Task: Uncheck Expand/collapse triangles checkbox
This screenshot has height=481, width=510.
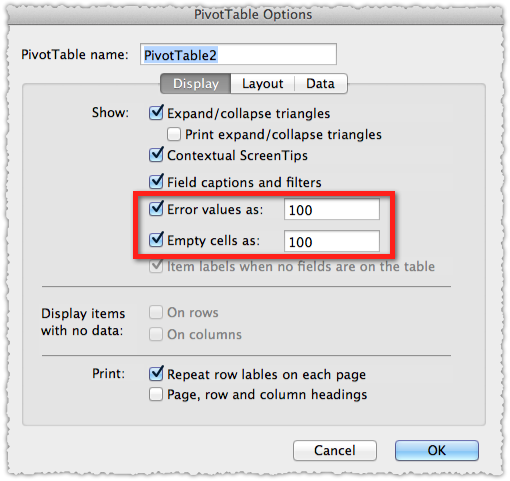Action: tap(156, 113)
